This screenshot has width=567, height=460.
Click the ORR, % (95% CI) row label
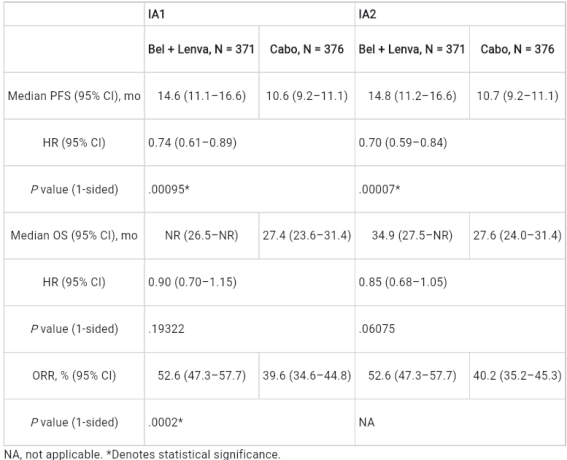point(74,376)
